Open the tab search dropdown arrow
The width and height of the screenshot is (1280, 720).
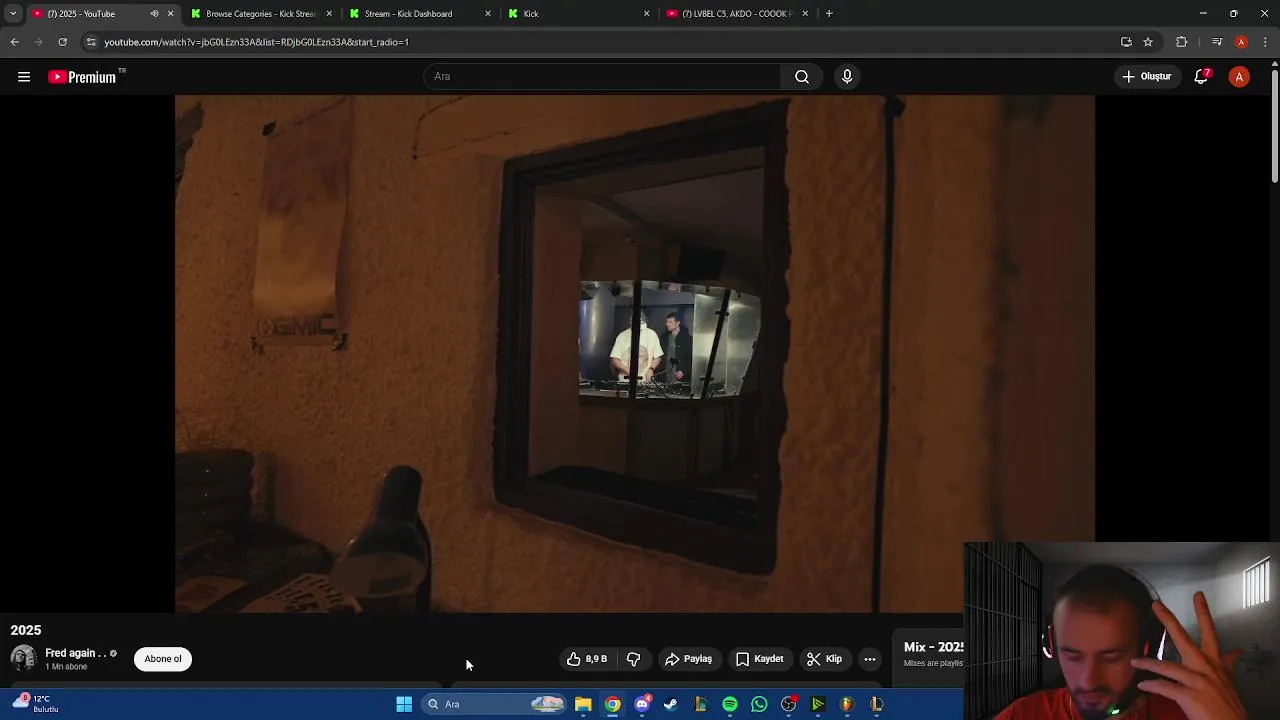[x=13, y=14]
